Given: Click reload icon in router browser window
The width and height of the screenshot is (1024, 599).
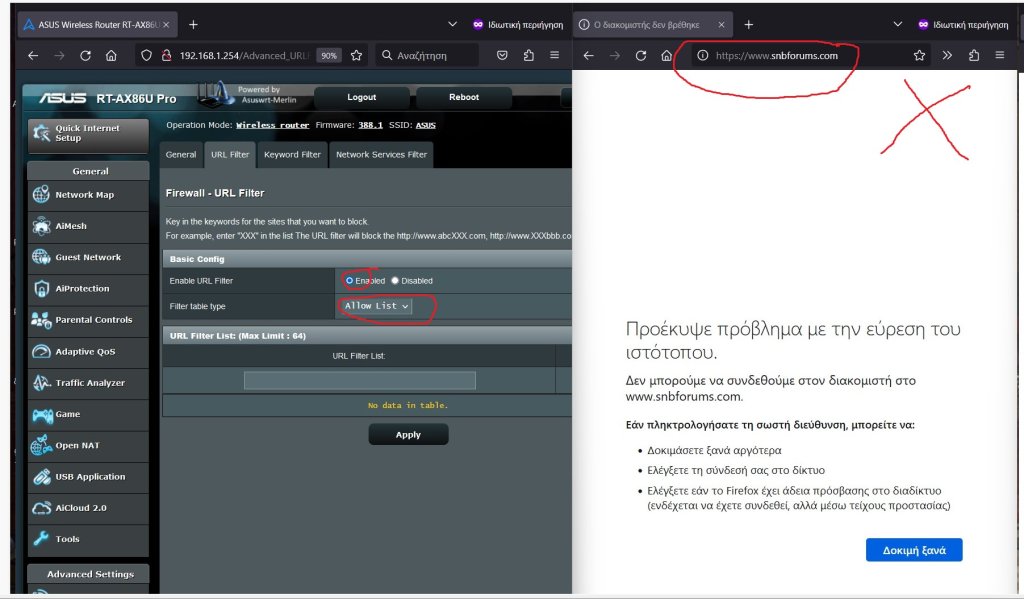Looking at the screenshot, I should [86, 56].
